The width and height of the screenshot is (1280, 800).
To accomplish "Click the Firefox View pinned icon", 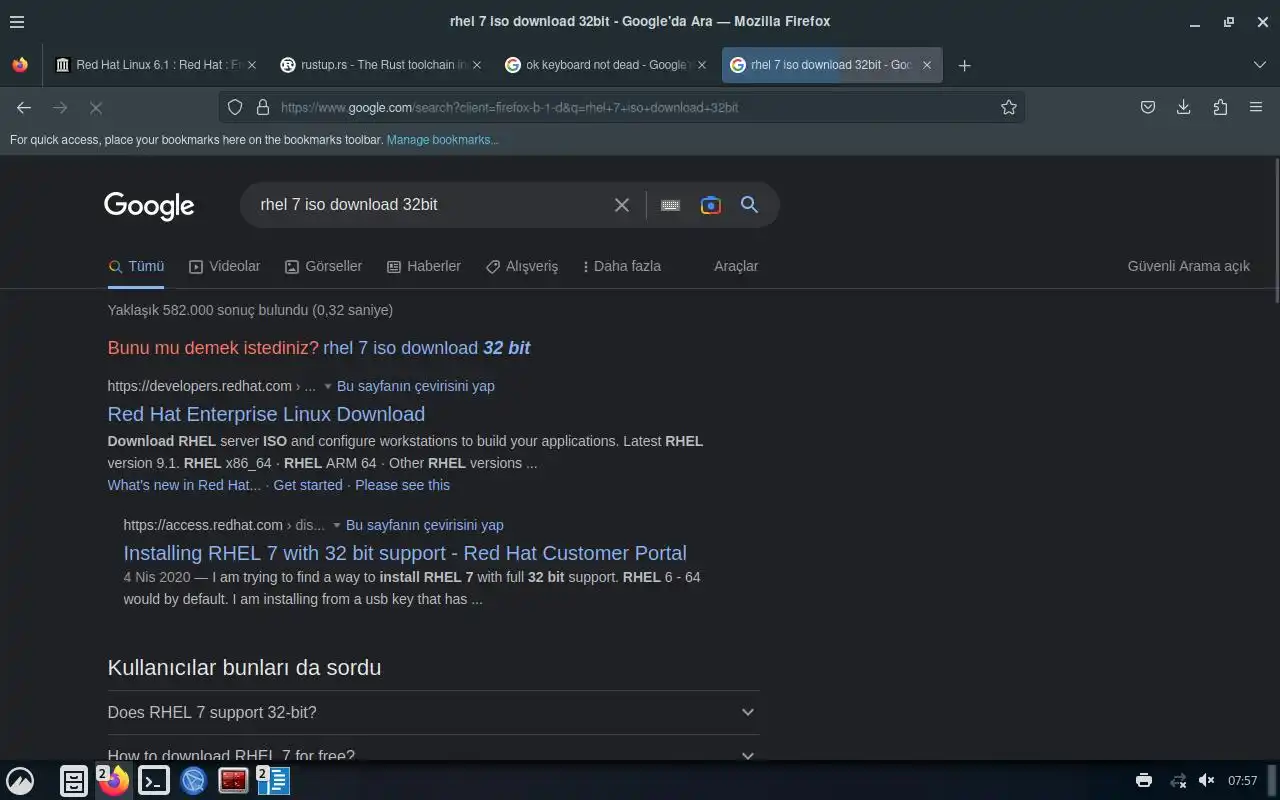I will 20,65.
